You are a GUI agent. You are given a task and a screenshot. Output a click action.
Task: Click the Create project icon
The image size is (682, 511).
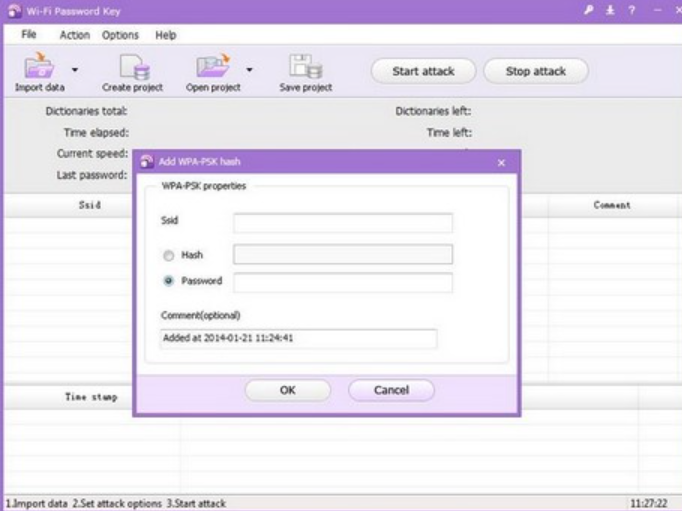tap(134, 67)
